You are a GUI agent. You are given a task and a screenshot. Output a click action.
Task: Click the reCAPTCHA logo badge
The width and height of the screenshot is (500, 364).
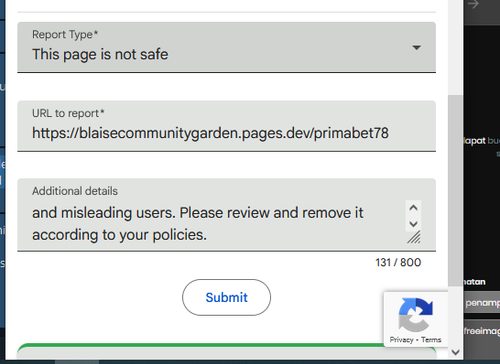[x=415, y=314]
